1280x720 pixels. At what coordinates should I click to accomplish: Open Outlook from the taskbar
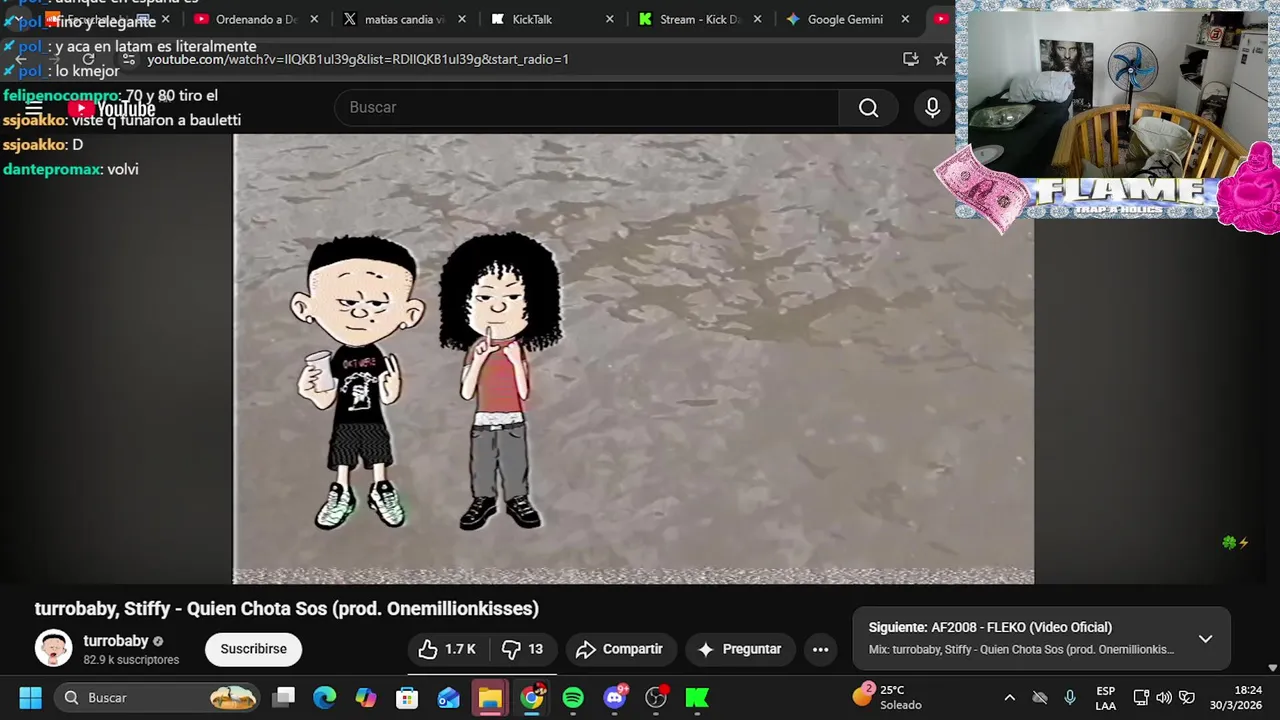[448, 697]
